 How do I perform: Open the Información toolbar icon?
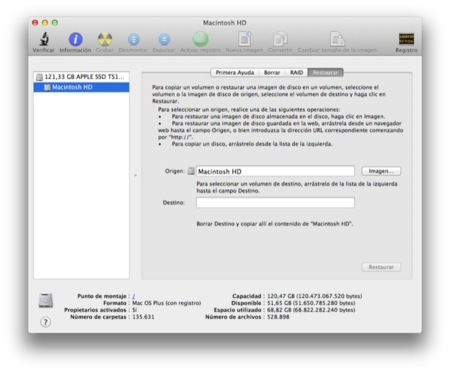click(x=75, y=39)
